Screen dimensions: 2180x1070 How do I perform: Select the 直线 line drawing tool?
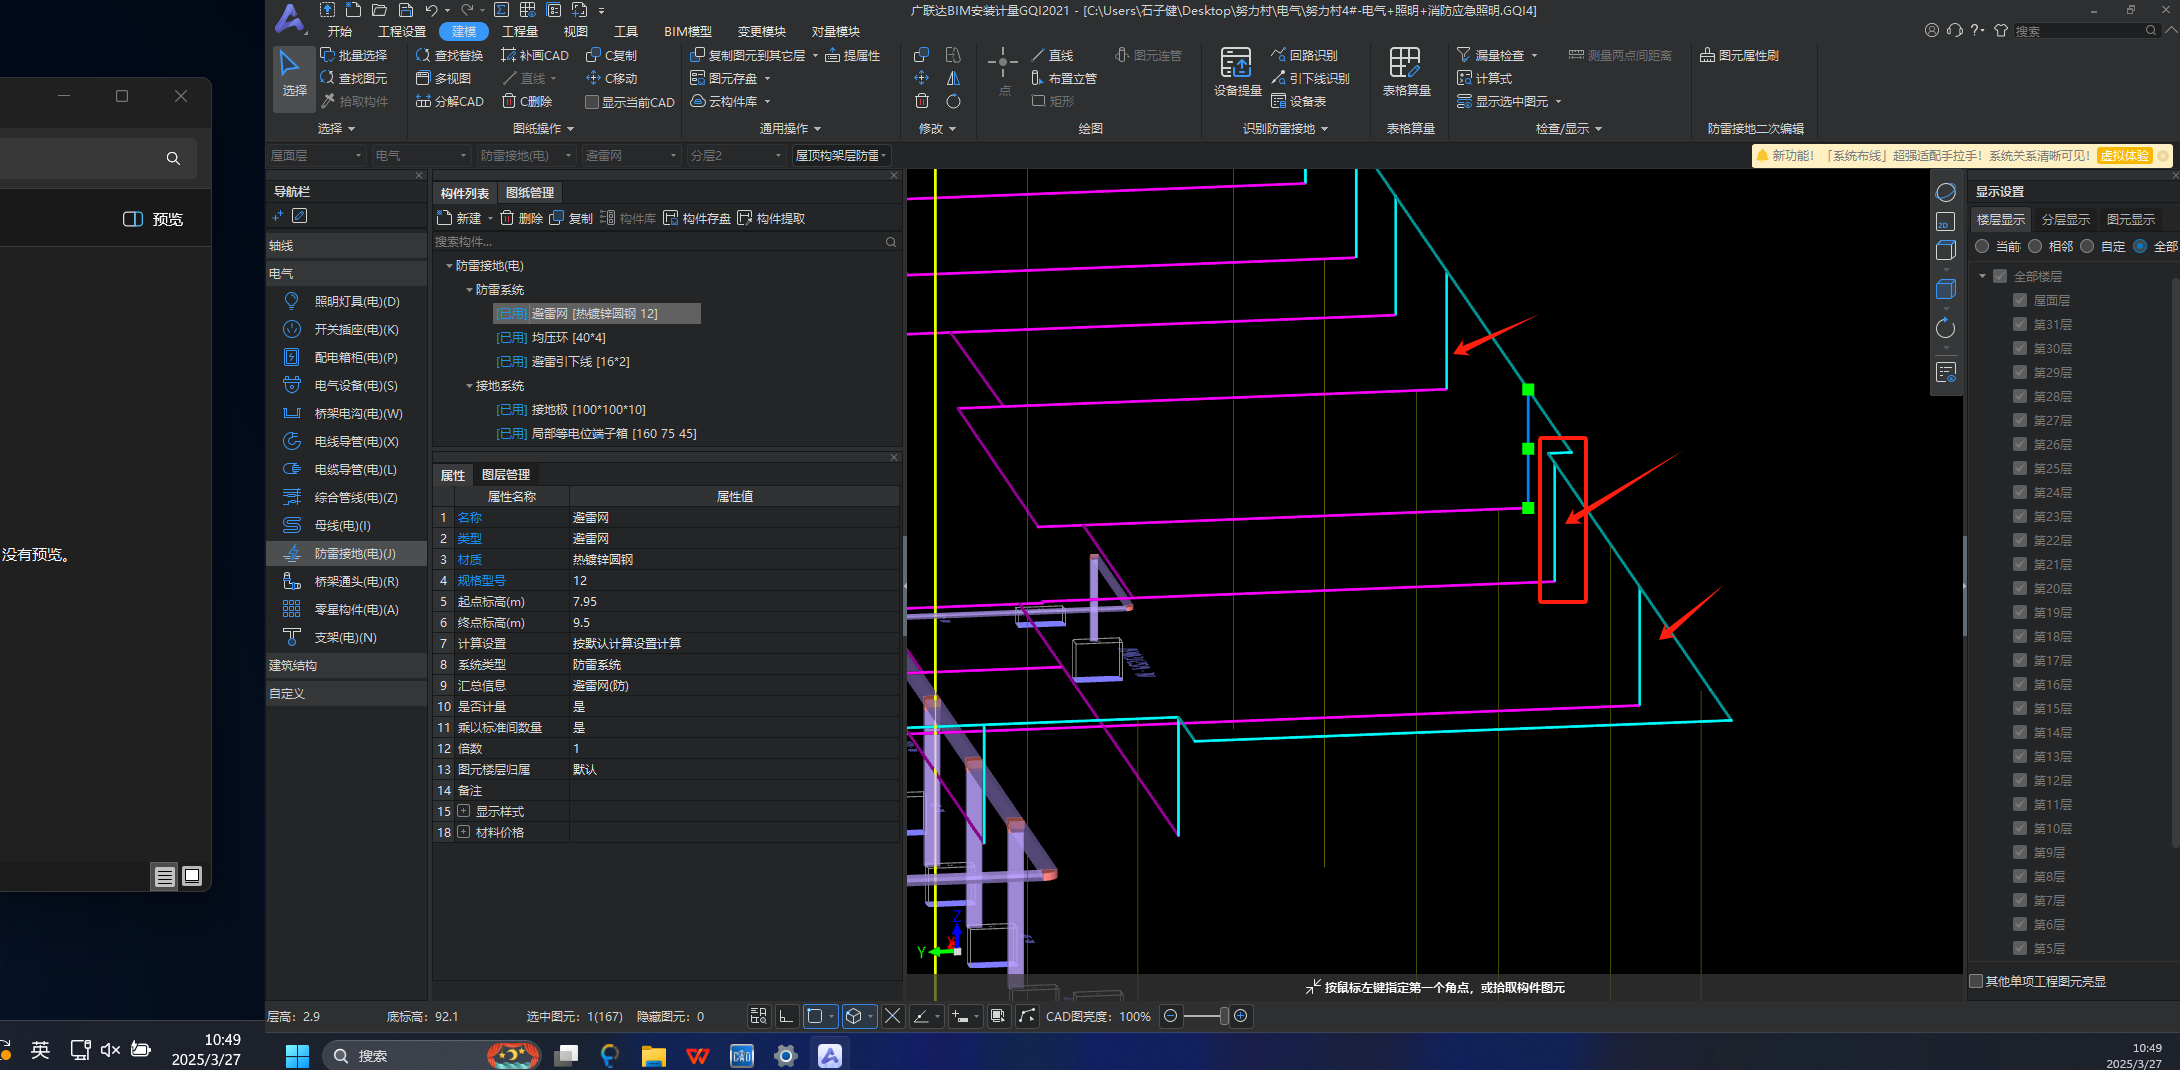coord(1053,55)
